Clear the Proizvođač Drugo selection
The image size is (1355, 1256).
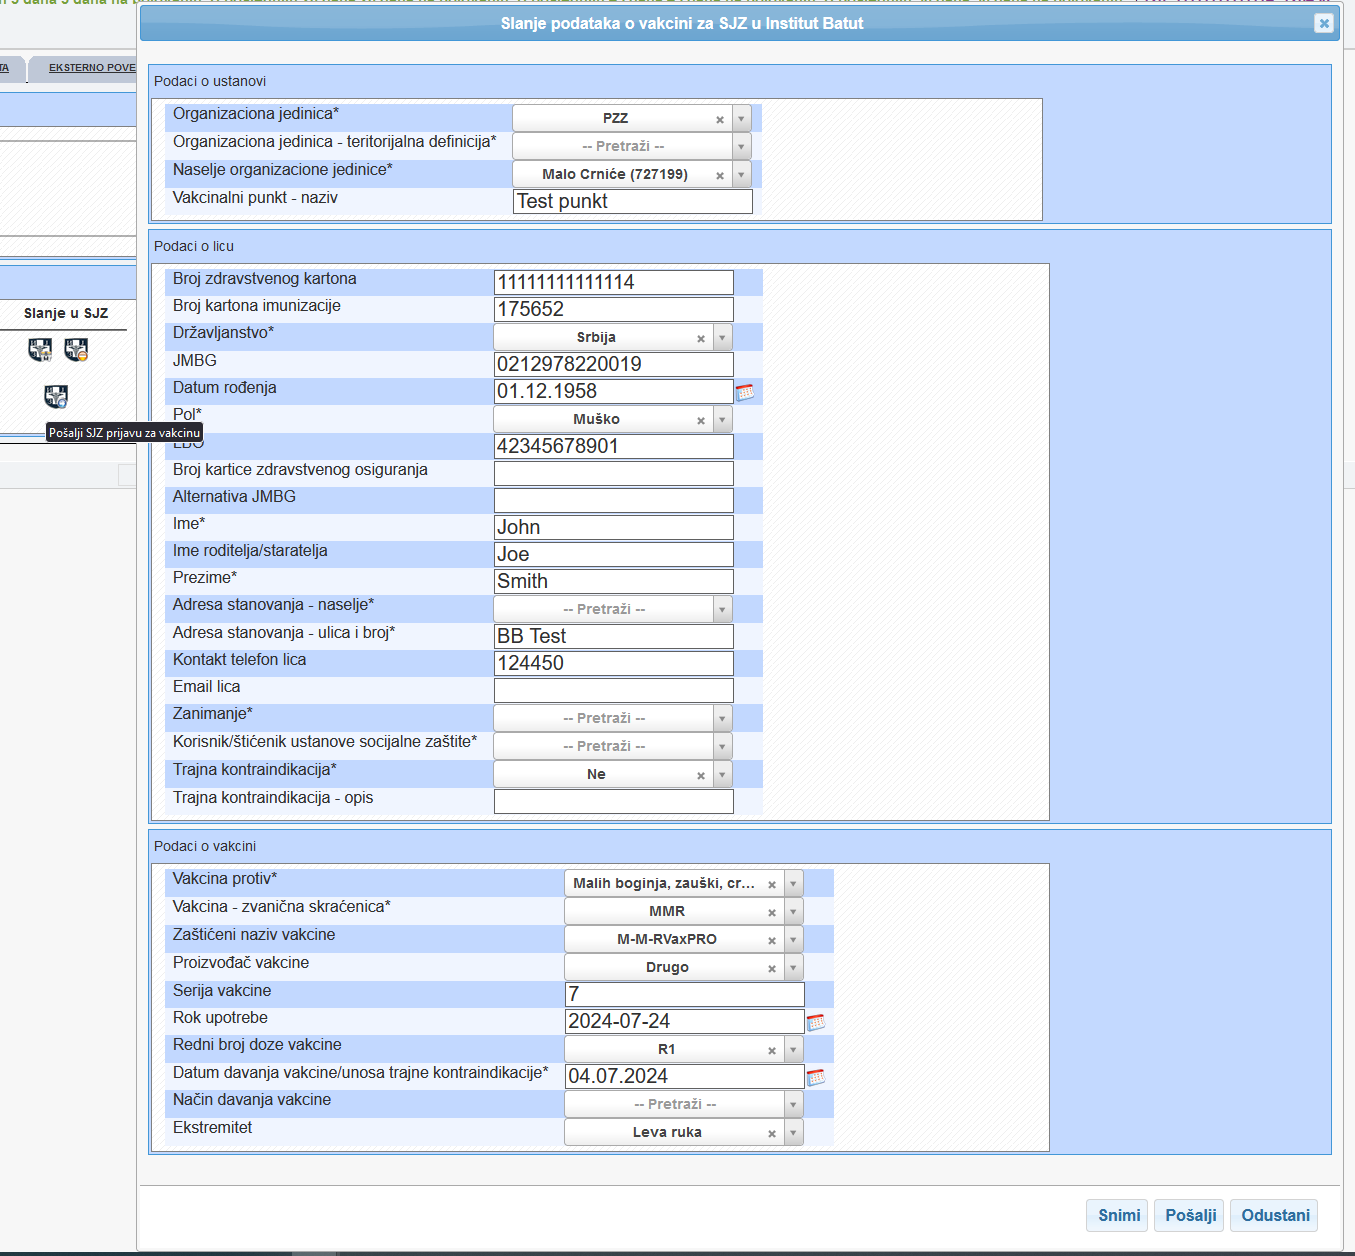coord(772,968)
